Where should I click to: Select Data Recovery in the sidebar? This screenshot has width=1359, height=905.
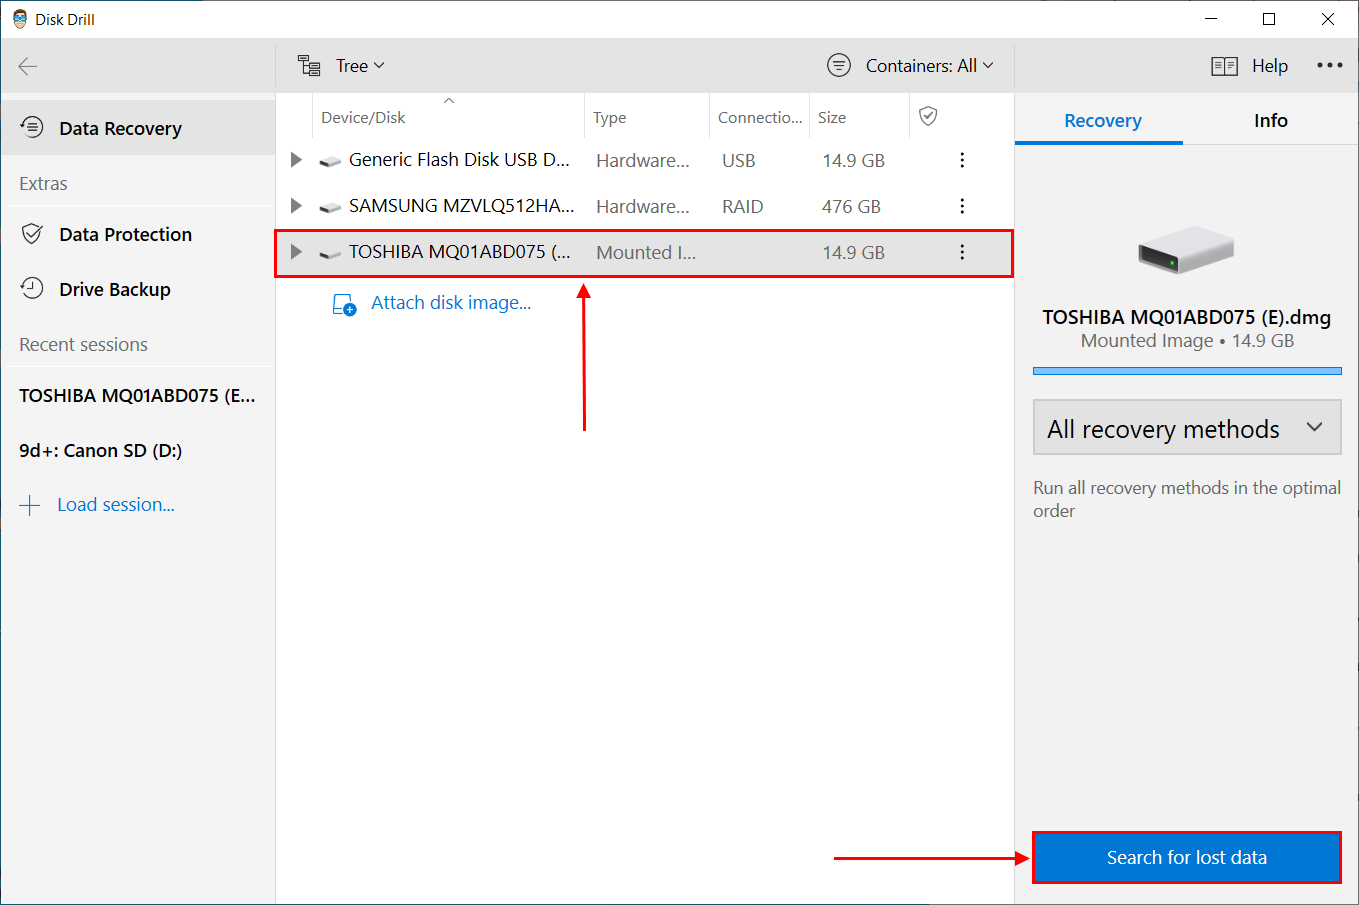[138, 128]
